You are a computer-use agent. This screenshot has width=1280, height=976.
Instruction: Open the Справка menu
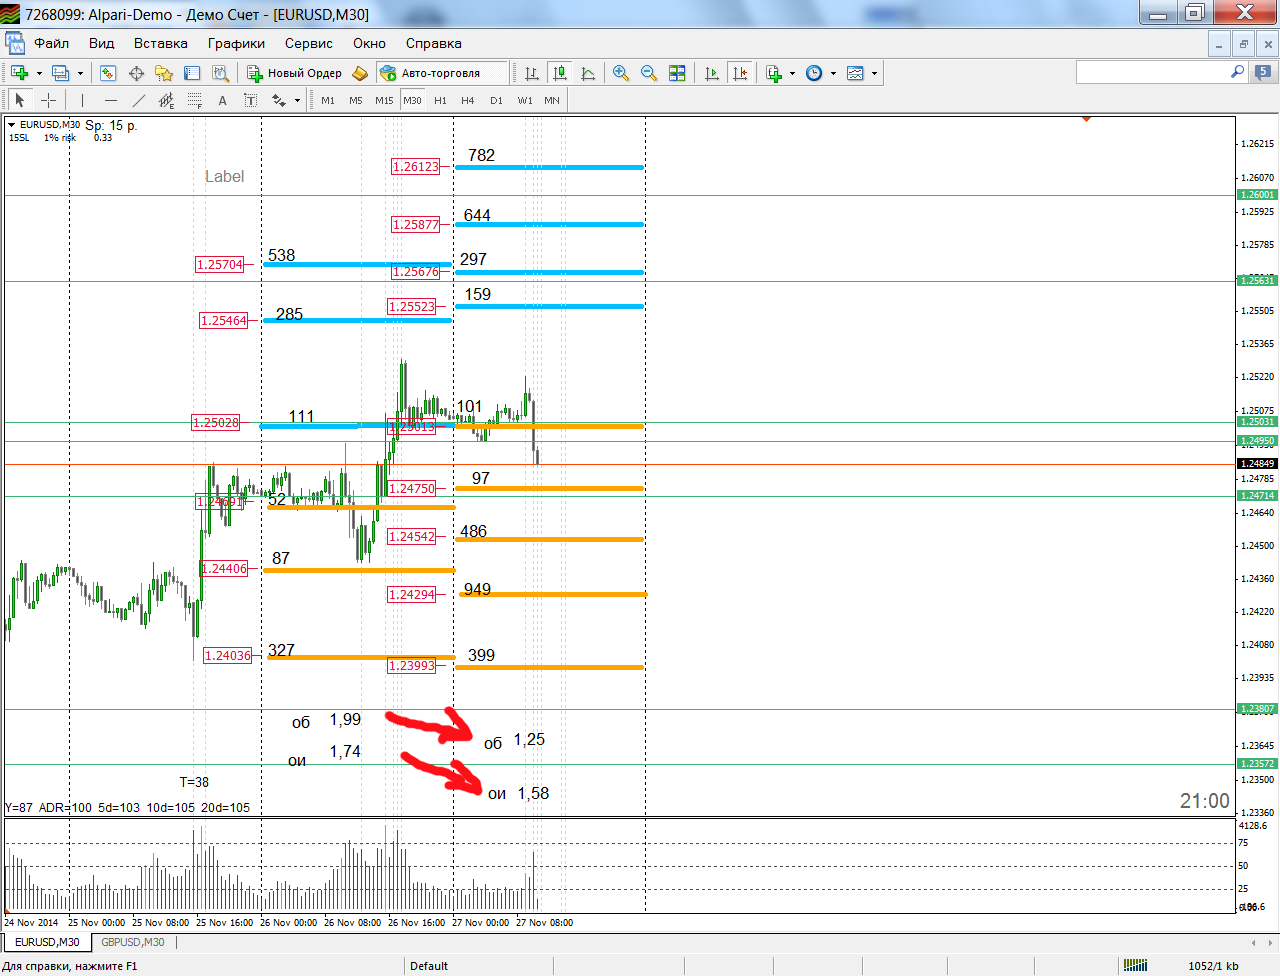433,43
